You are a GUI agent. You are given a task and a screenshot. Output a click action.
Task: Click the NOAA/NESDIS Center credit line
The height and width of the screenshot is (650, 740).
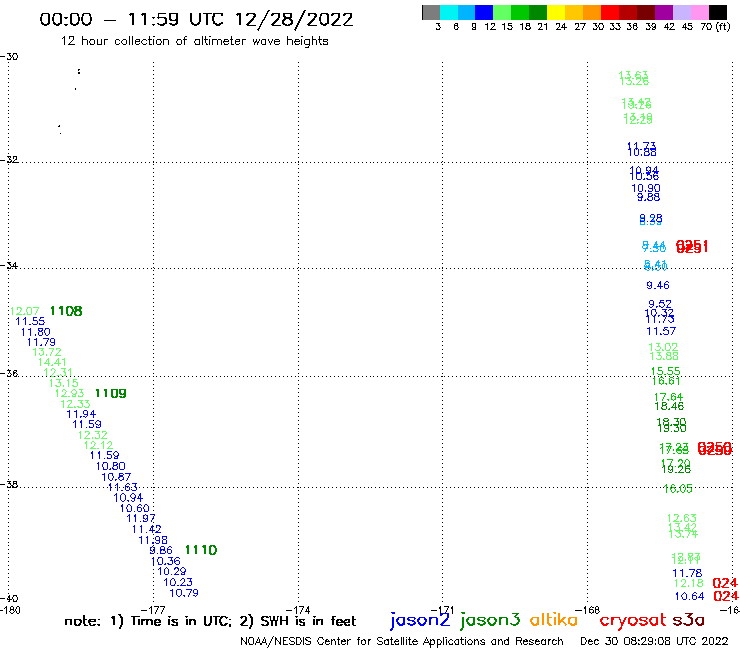(x=402, y=641)
